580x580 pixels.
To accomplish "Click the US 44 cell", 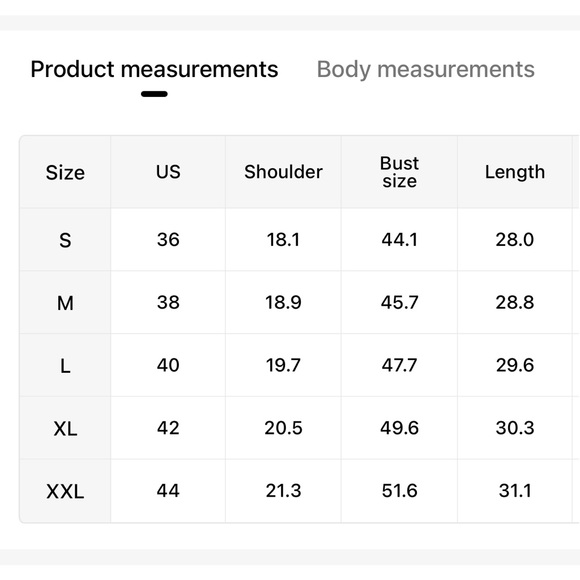I will tap(168, 491).
